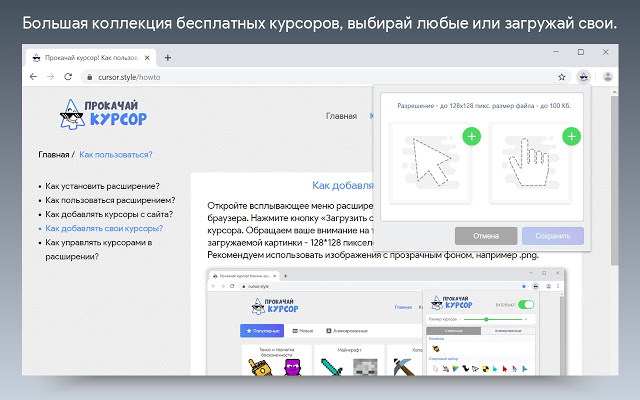Click purple Thanos face in embedded screenshot
The image size is (640, 400).
tap(292, 367)
